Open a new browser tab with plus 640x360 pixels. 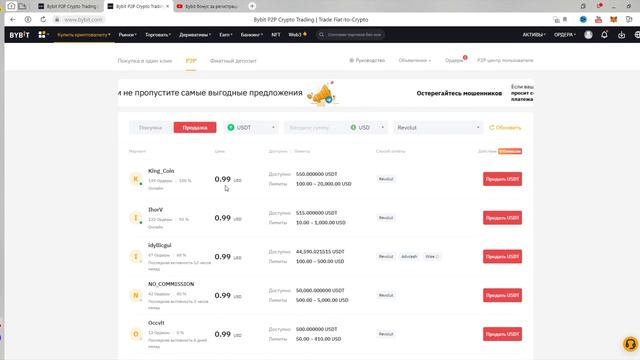point(252,6)
